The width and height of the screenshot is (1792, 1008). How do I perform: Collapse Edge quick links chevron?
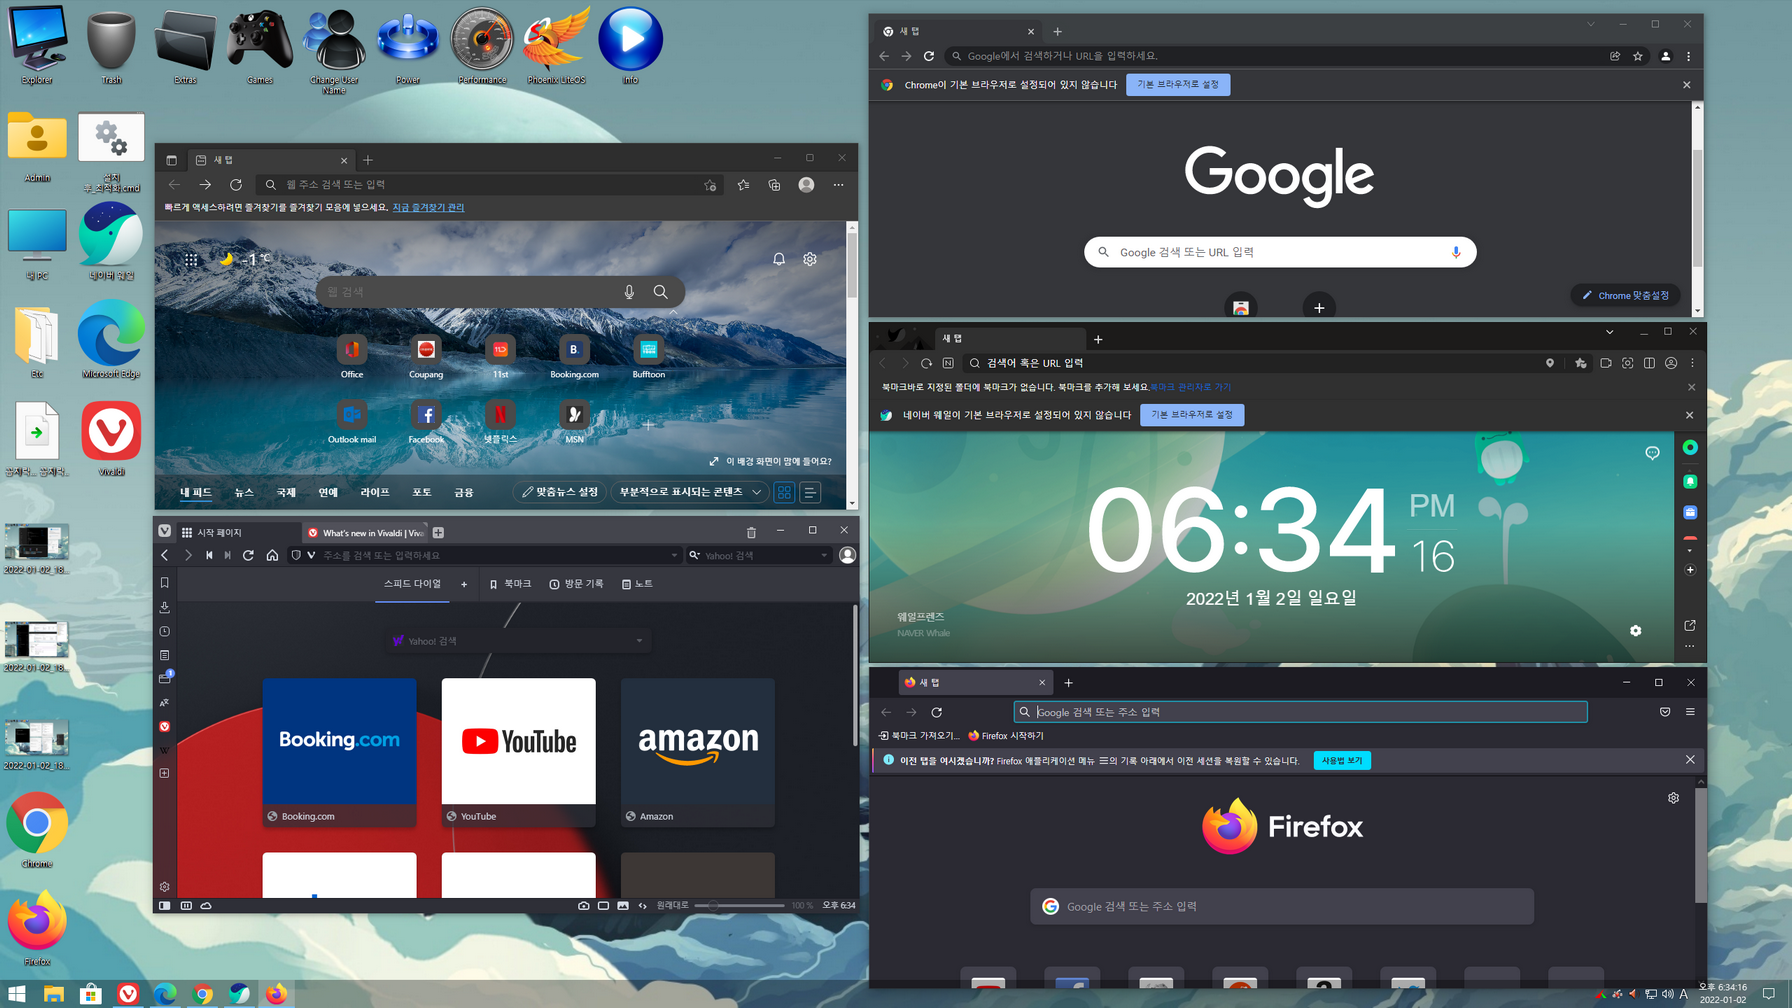coord(673,312)
